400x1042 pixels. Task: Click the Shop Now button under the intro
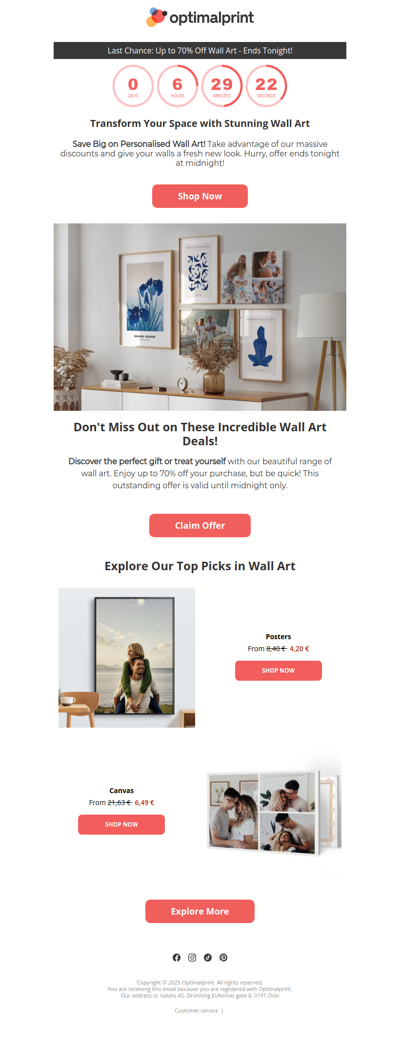point(200,196)
